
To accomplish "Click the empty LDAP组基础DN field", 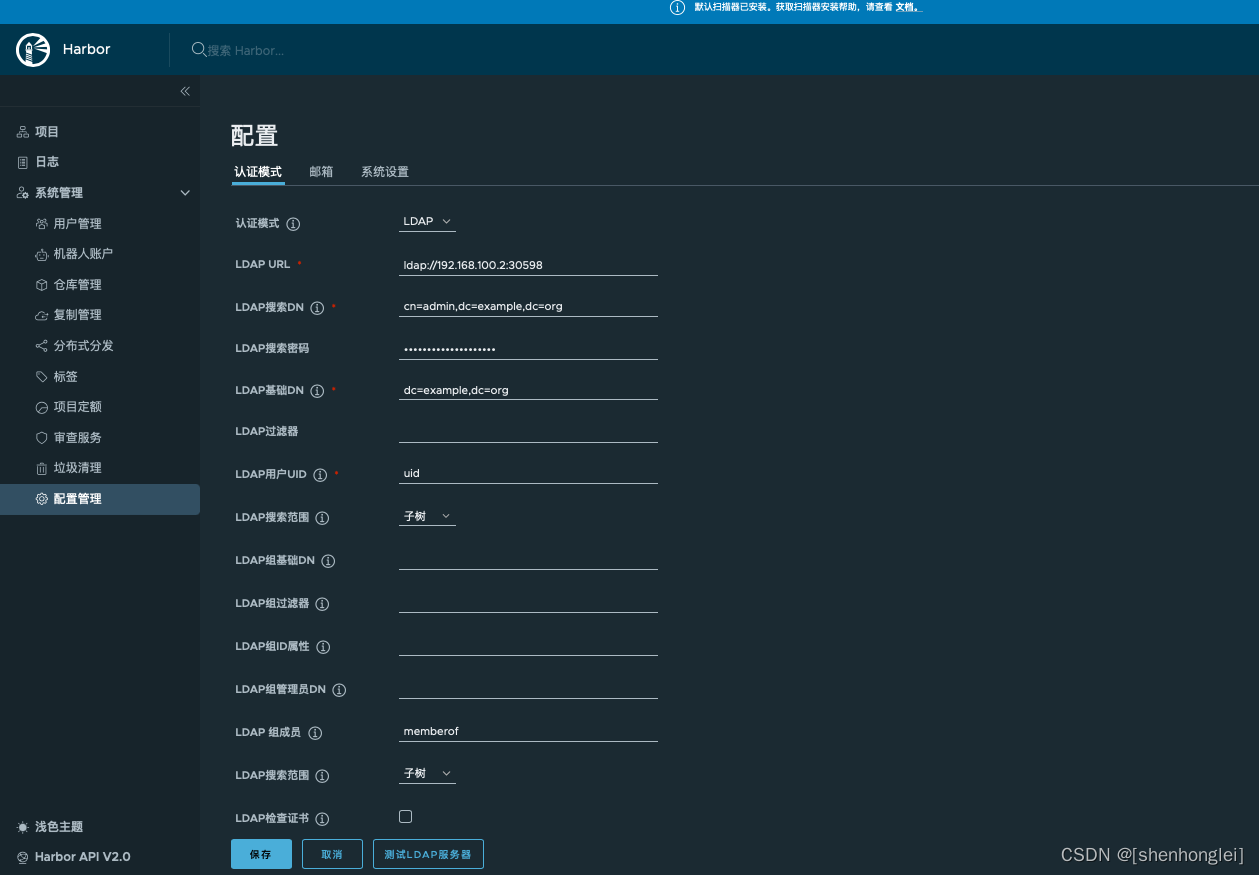I will tap(528, 559).
